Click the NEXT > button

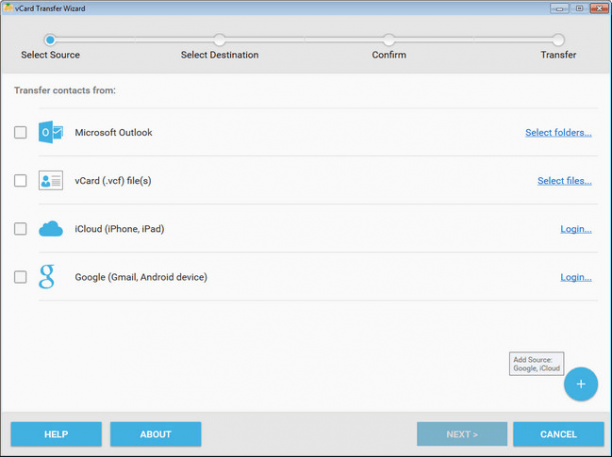pos(462,434)
